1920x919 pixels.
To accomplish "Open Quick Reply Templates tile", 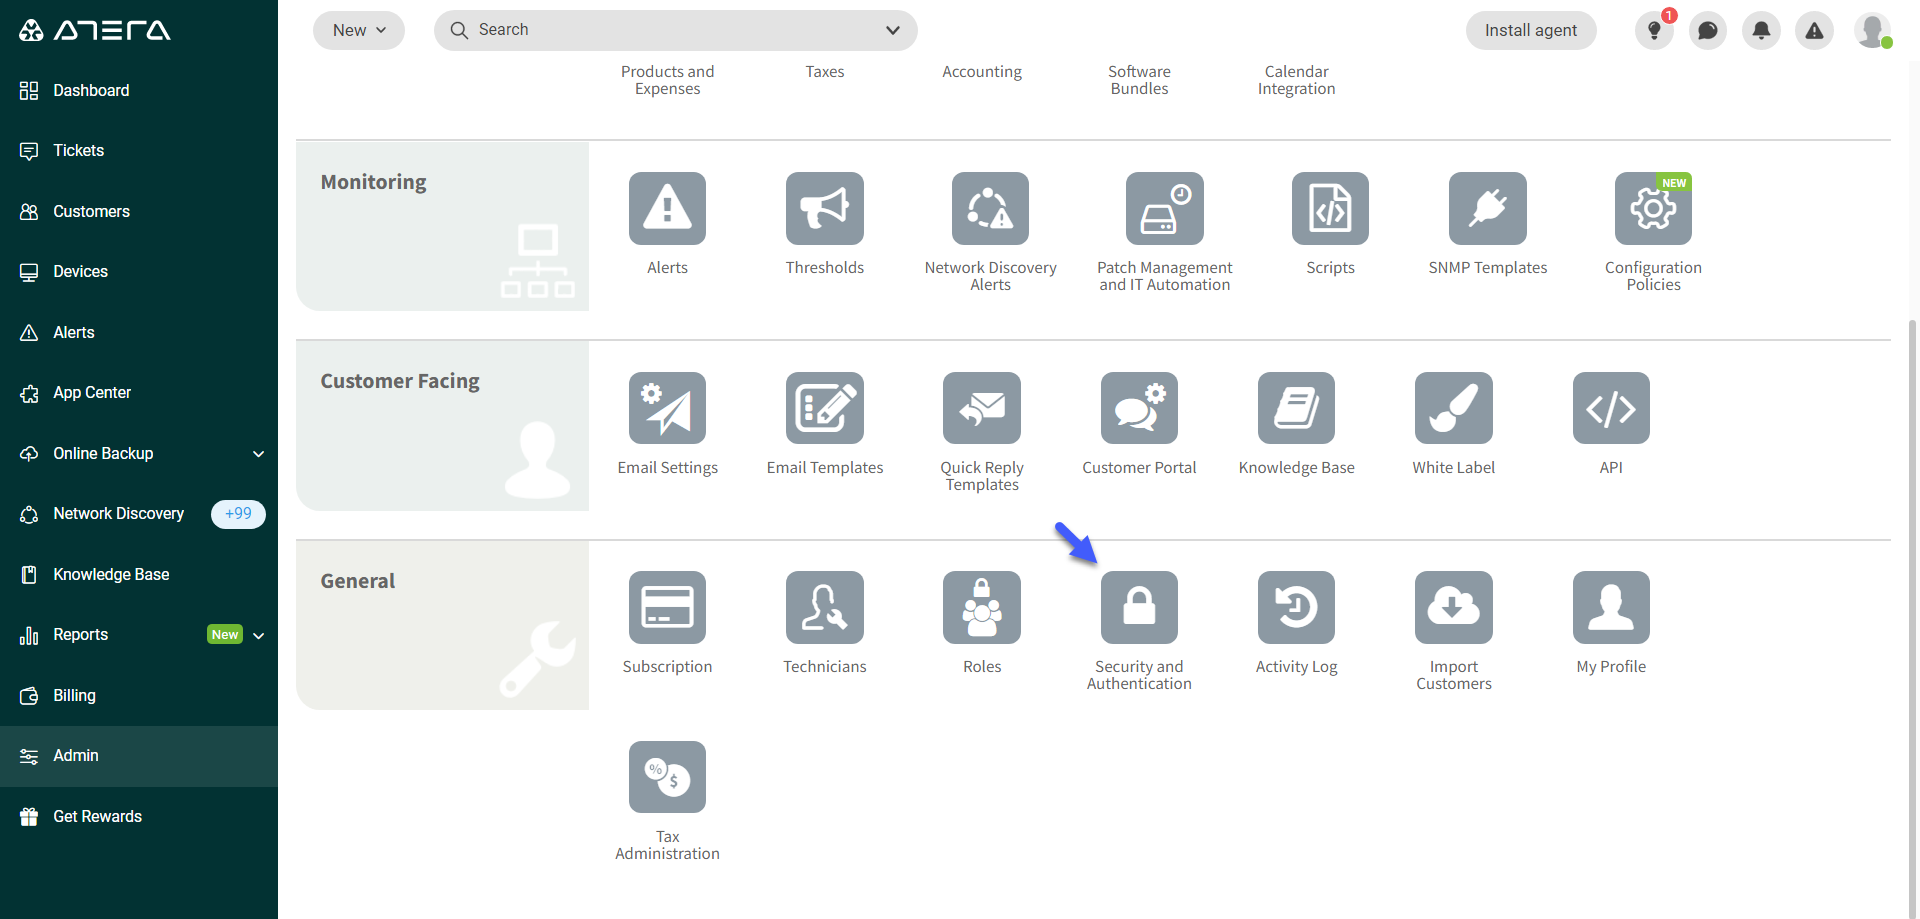I will point(981,408).
